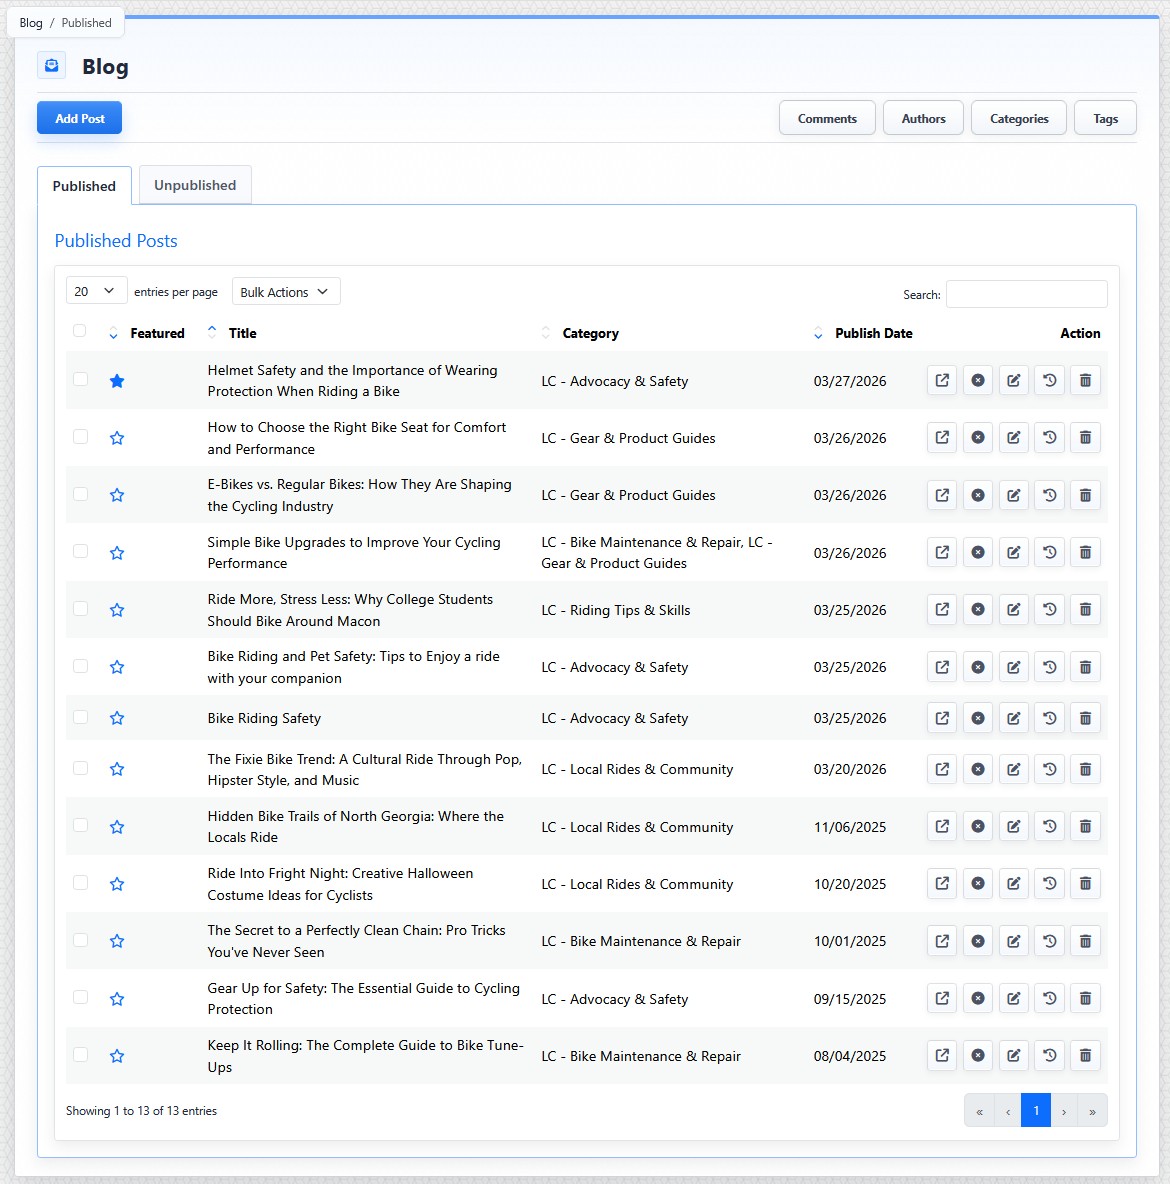Open the Authors section
1170x1184 pixels.
pyautogui.click(x=923, y=119)
